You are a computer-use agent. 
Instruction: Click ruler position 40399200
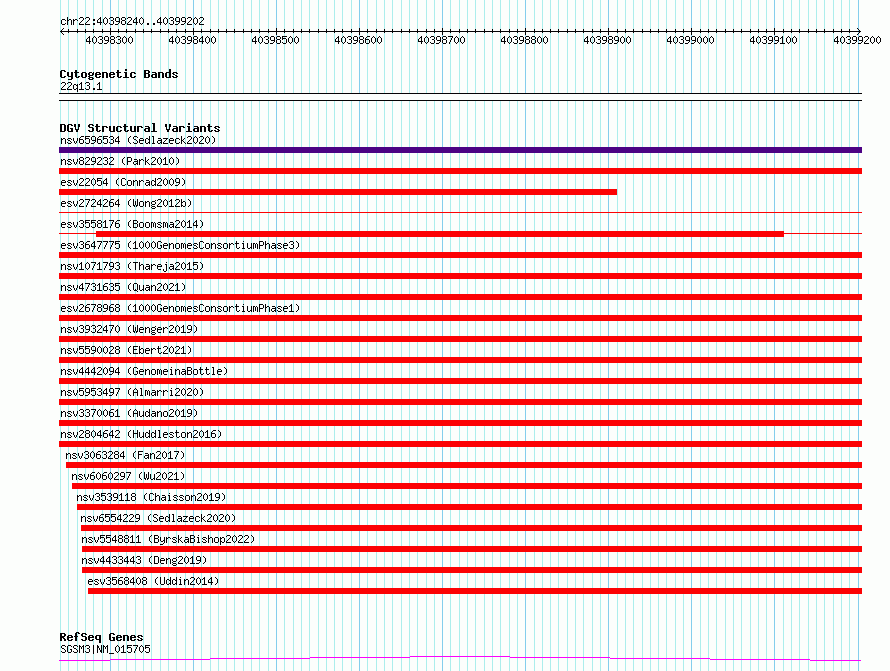(857, 40)
